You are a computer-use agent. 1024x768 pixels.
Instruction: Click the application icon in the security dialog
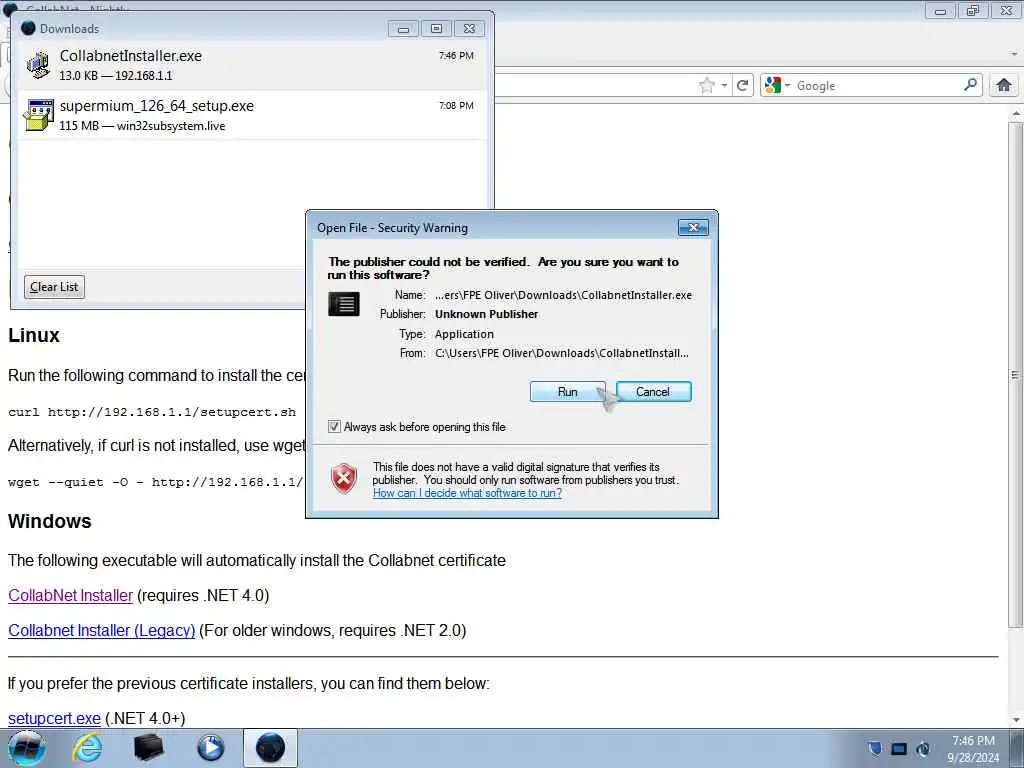pyautogui.click(x=344, y=304)
